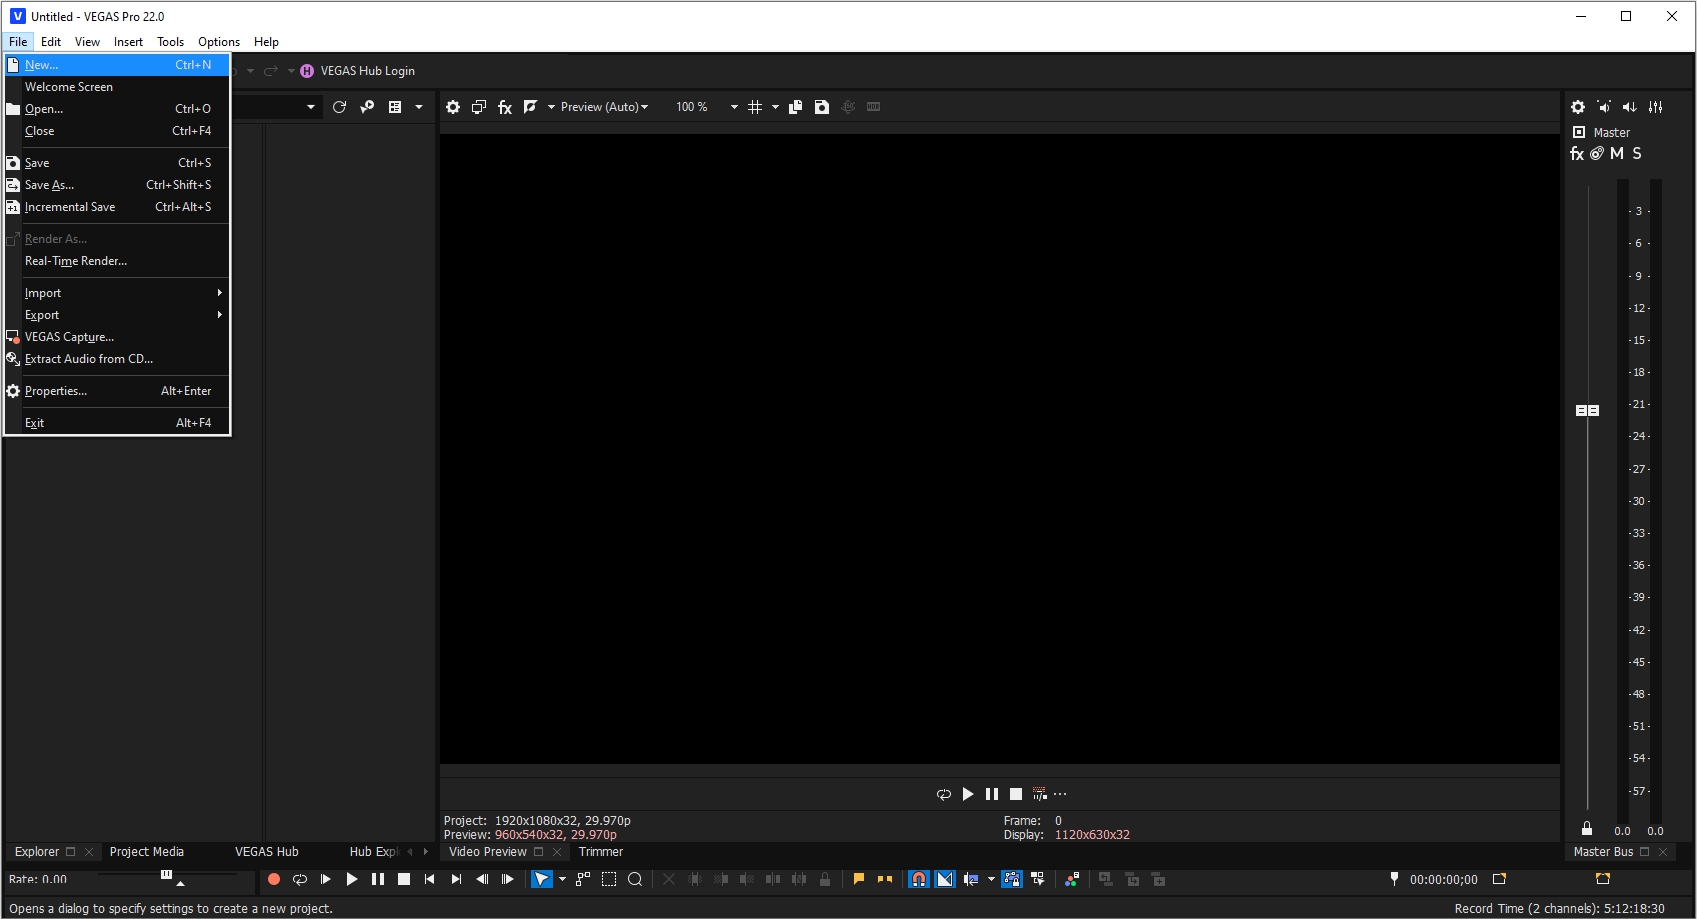The width and height of the screenshot is (1697, 919).
Task: Toggle Enable Snapping magnet button
Action: [919, 880]
